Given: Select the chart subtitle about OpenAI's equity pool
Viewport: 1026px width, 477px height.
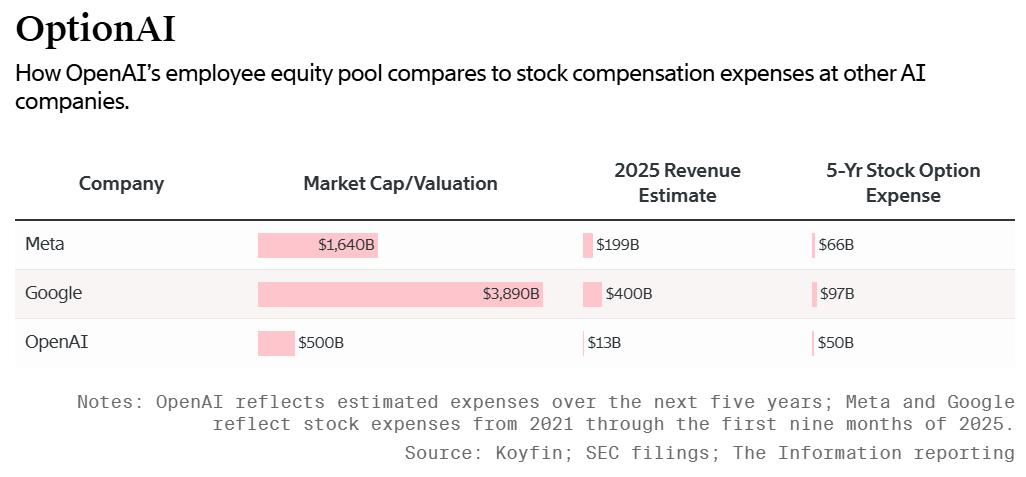Looking at the screenshot, I should click(470, 87).
